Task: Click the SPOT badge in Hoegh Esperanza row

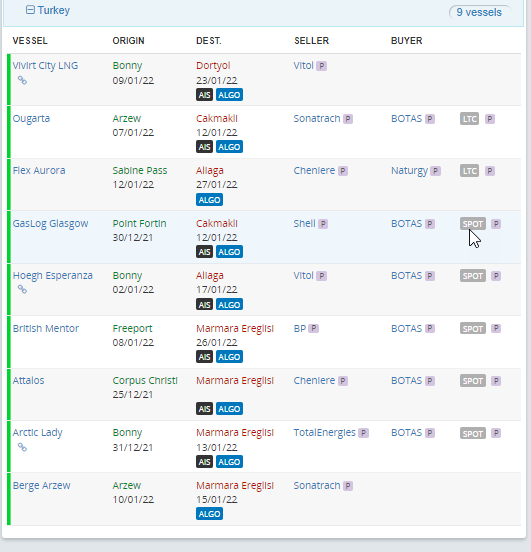Action: pos(473,276)
